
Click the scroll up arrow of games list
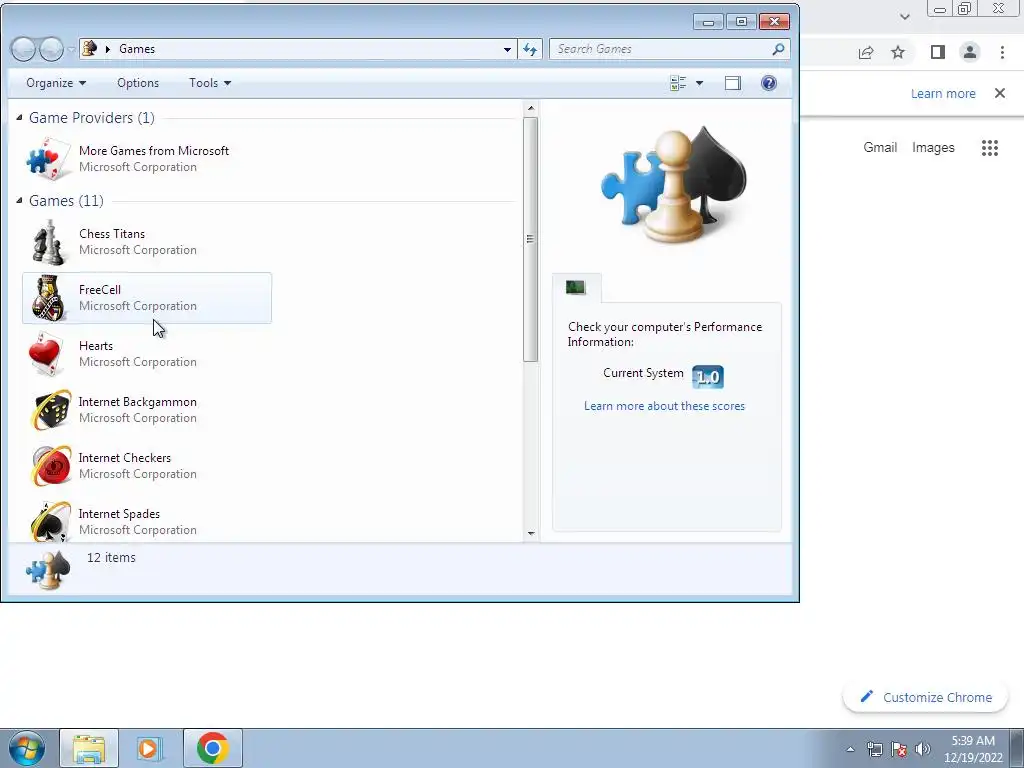531,108
